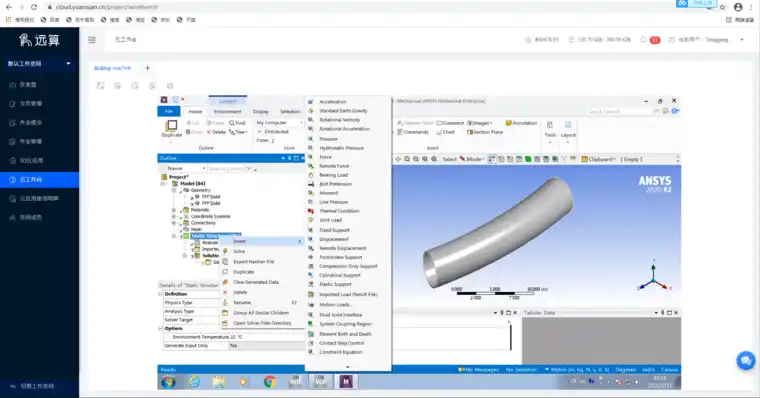Click the Section Plane ribbon icon
This screenshot has width=760, height=398.
[485, 132]
